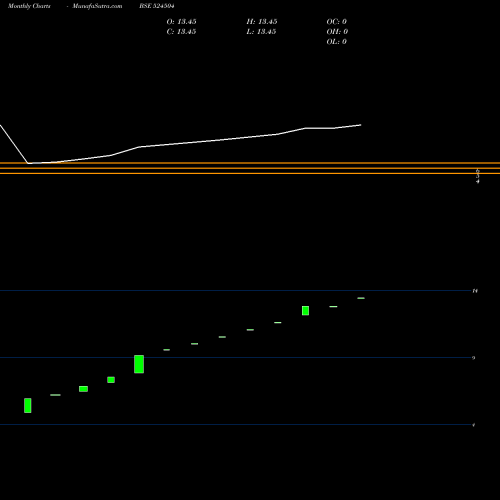
Task: Select the 'OC: 0' reading
Action: (x=337, y=22)
